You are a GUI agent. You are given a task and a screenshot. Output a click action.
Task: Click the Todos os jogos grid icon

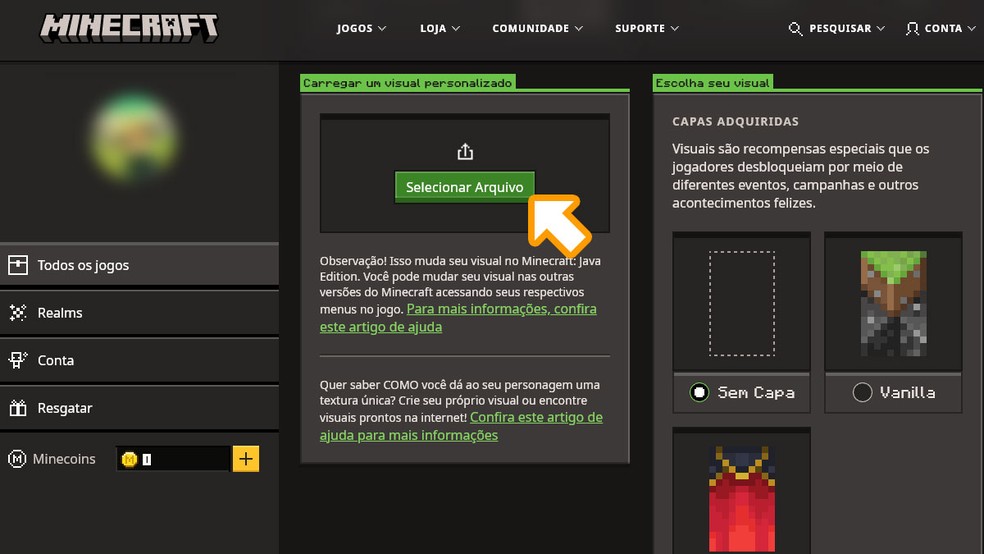18,265
